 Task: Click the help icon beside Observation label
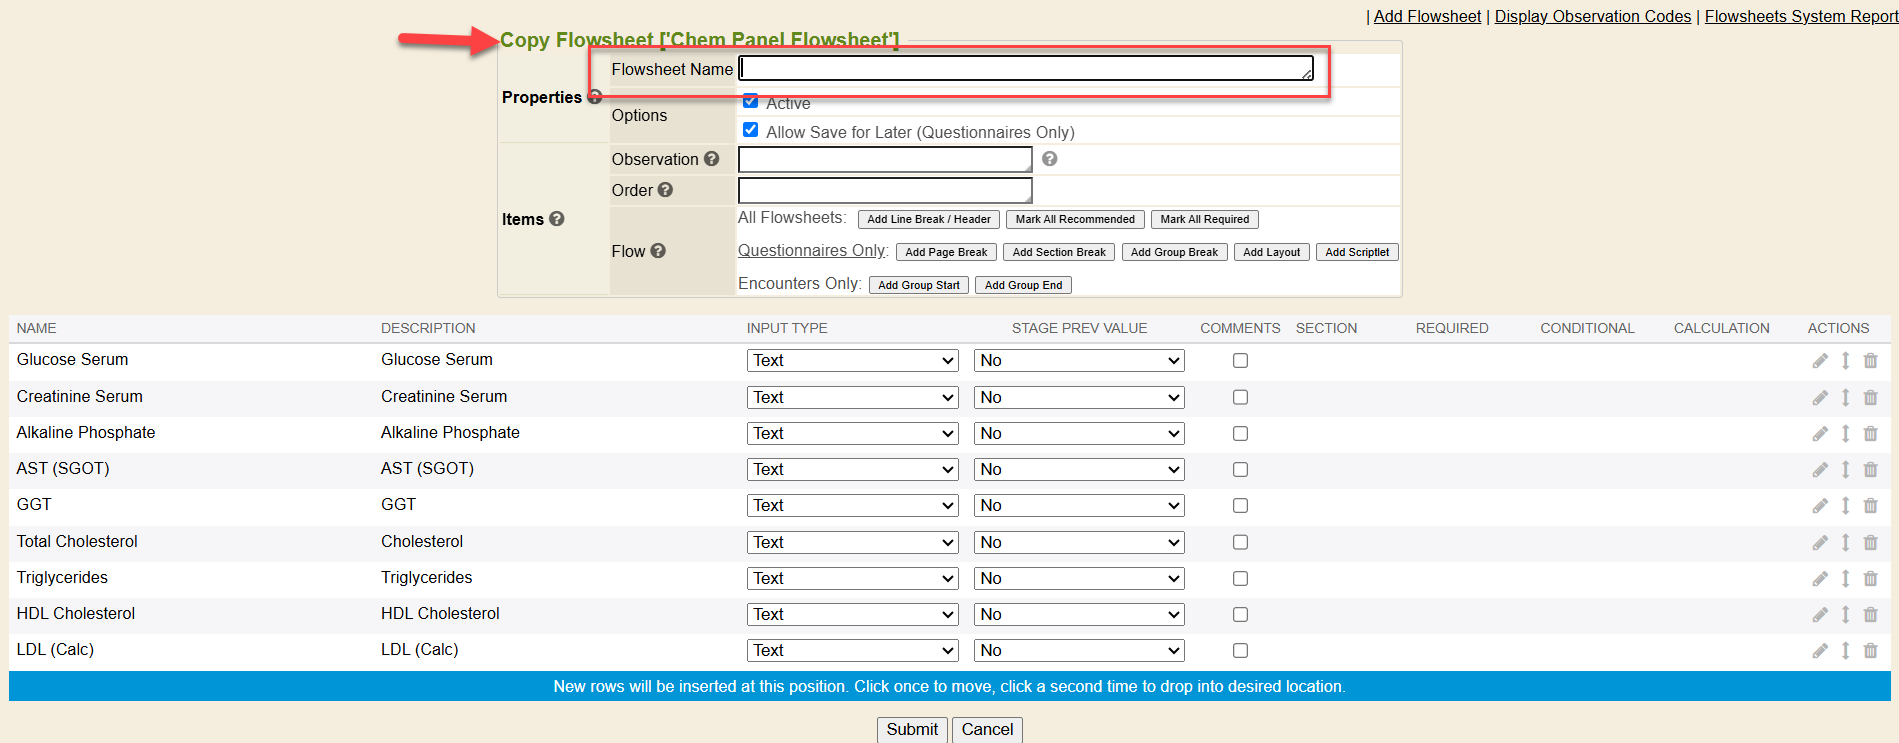pos(711,159)
